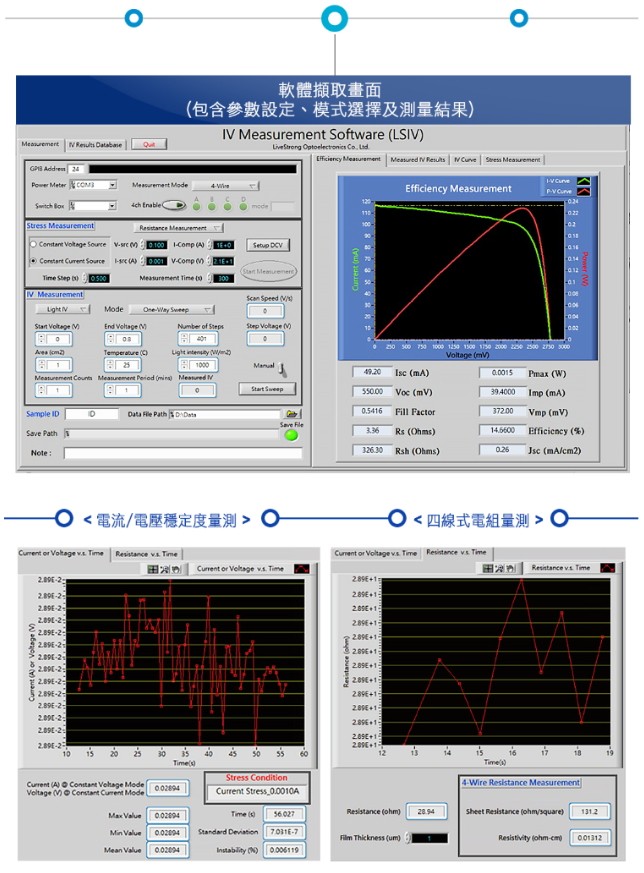Click the Note text field
644x873 pixels.
(182, 453)
